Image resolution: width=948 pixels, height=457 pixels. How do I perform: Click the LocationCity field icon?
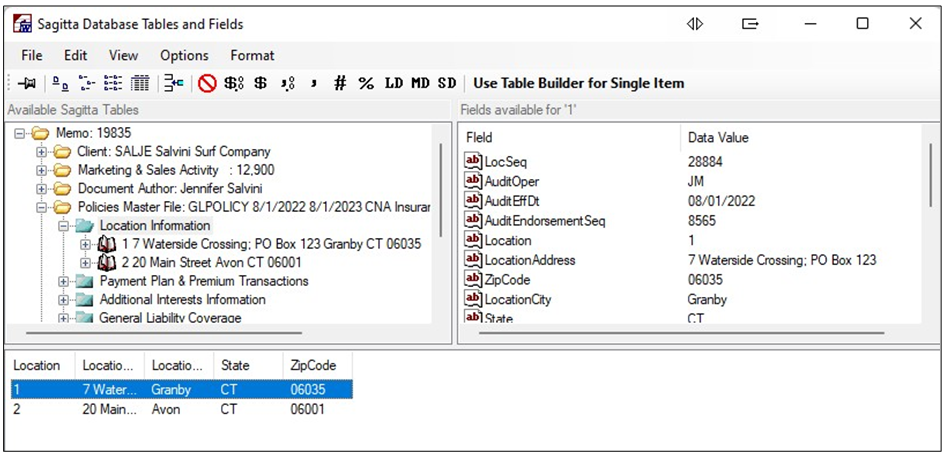click(x=472, y=299)
